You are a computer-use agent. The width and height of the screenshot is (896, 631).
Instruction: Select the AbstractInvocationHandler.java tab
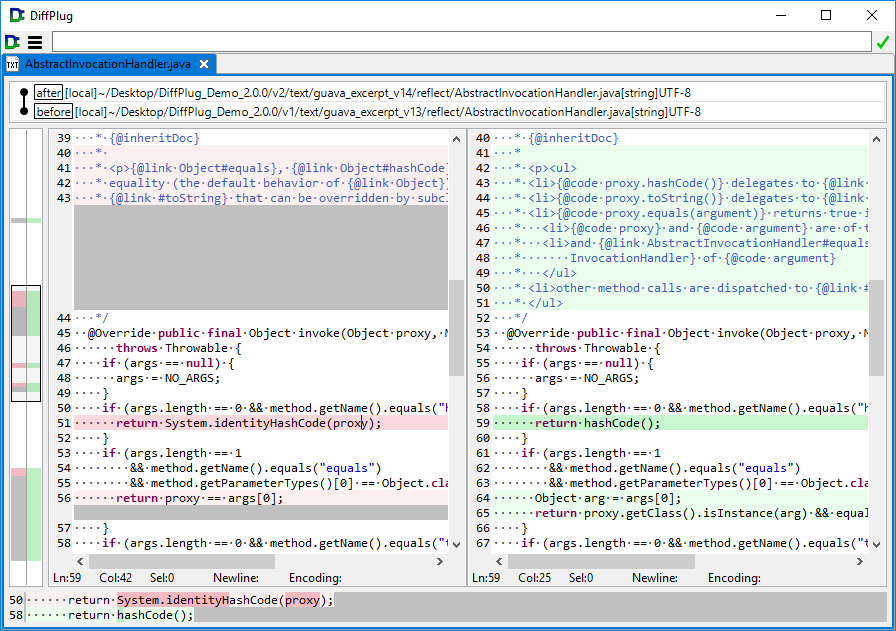click(108, 64)
